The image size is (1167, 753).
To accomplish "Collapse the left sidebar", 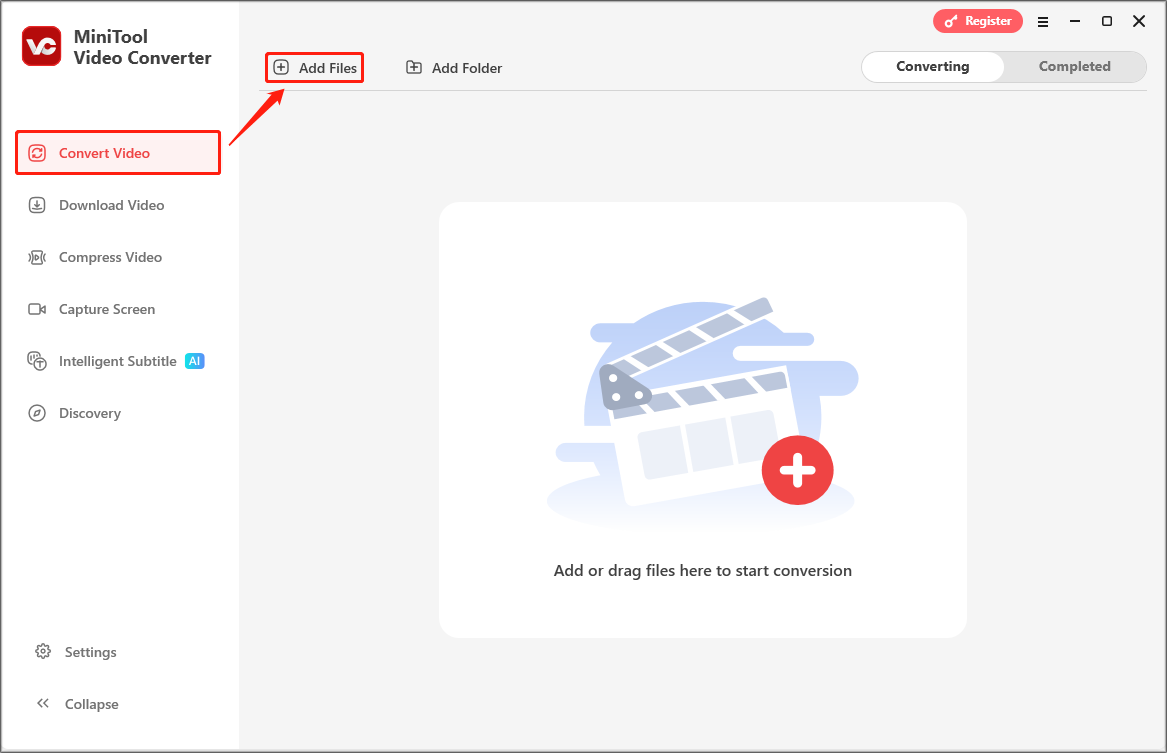I will click(76, 703).
